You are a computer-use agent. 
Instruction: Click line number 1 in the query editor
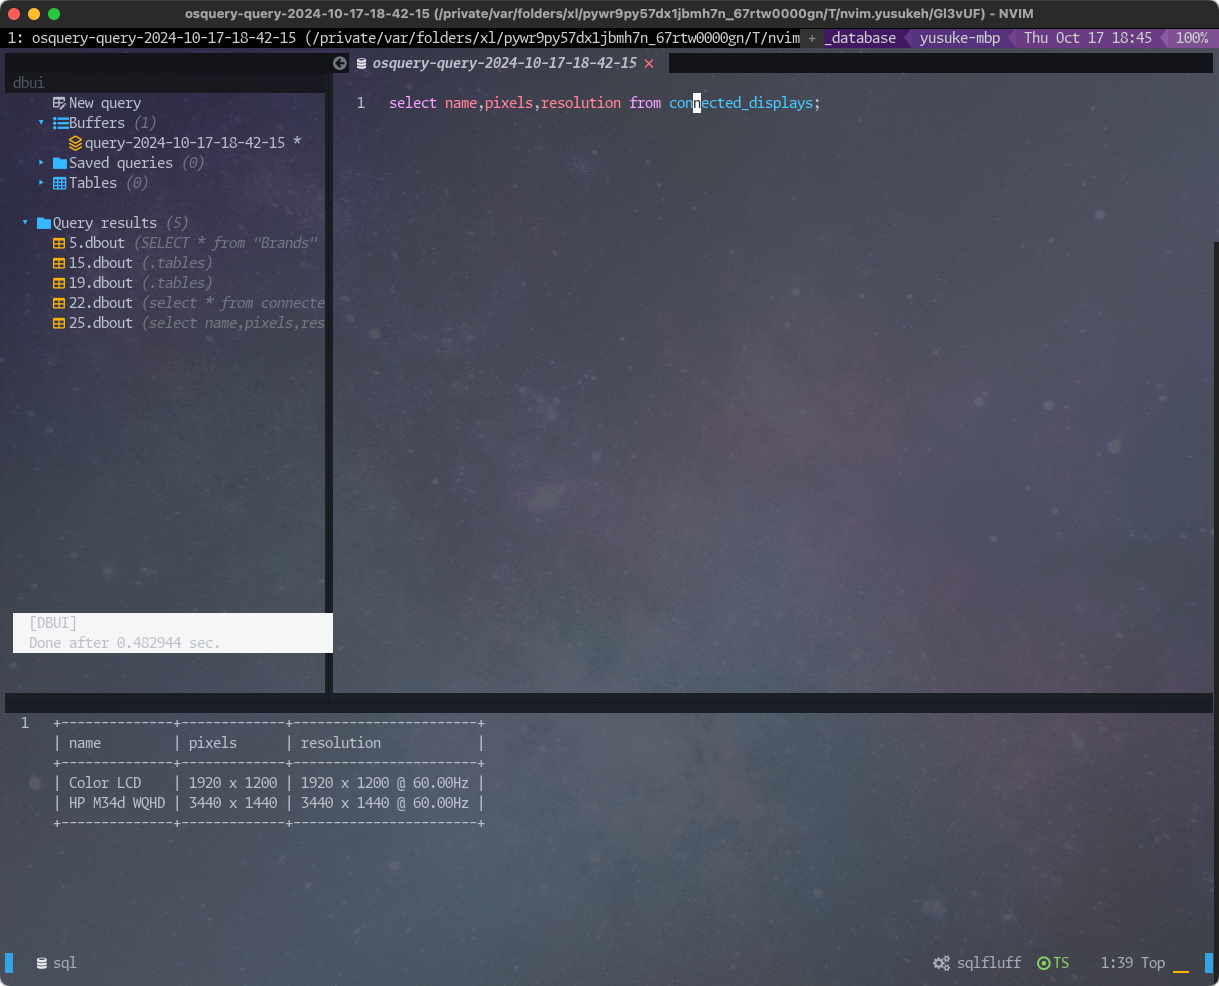pos(361,103)
